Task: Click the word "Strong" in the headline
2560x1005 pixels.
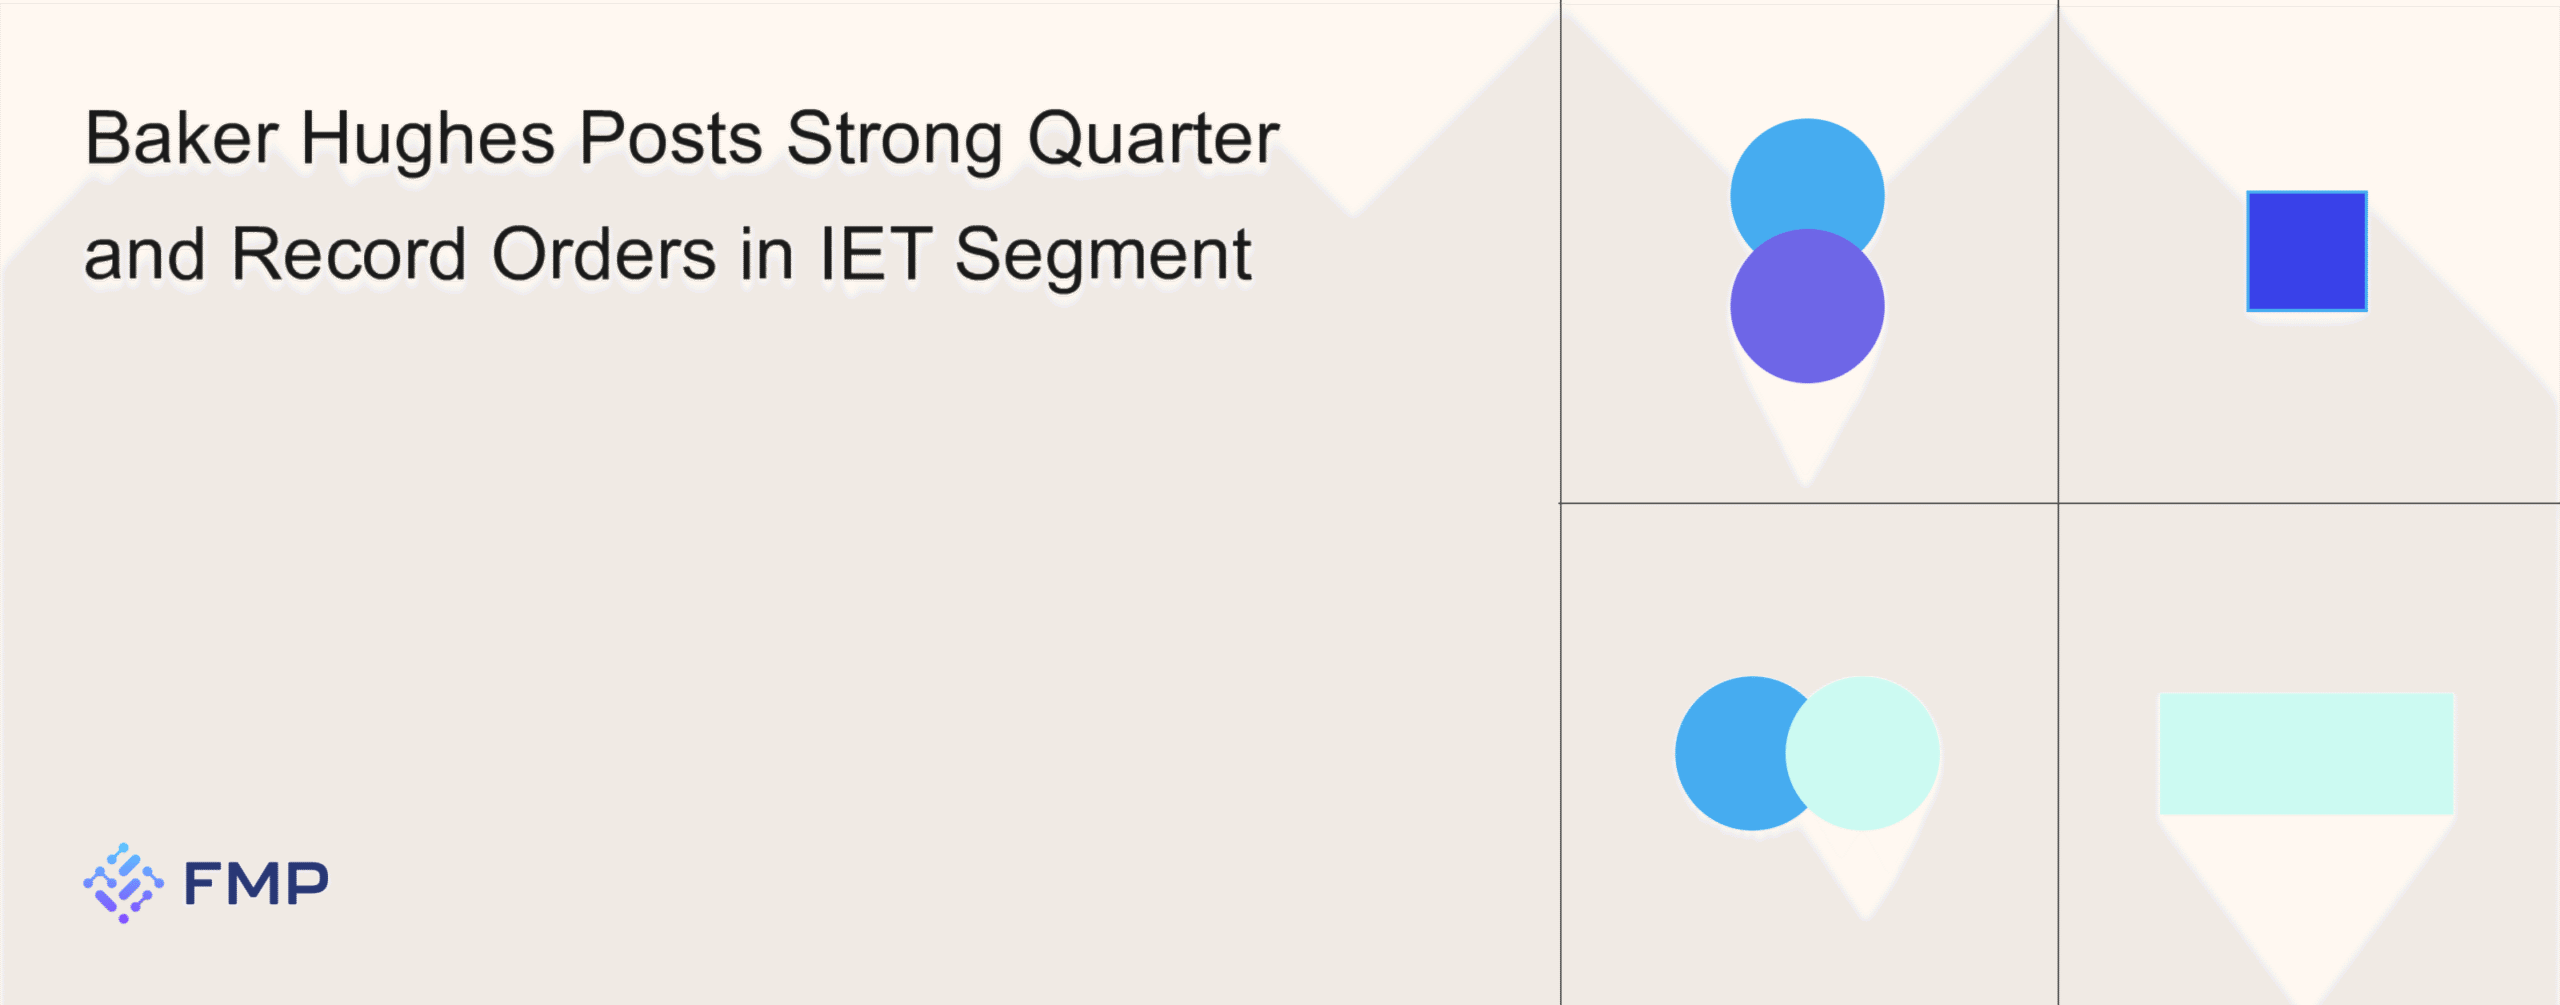Action: [894, 140]
